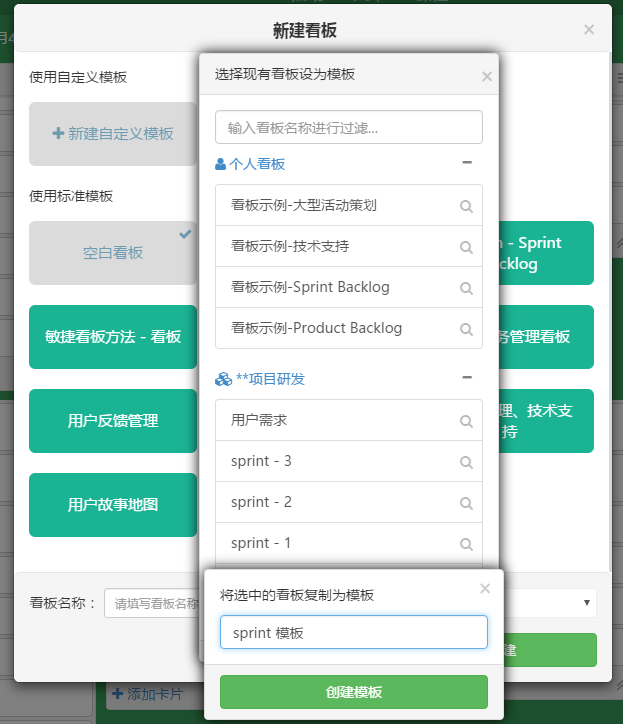Choose 敏捷看板方法 - 看板 template
Screen dimensions: 623x724
point(113,337)
